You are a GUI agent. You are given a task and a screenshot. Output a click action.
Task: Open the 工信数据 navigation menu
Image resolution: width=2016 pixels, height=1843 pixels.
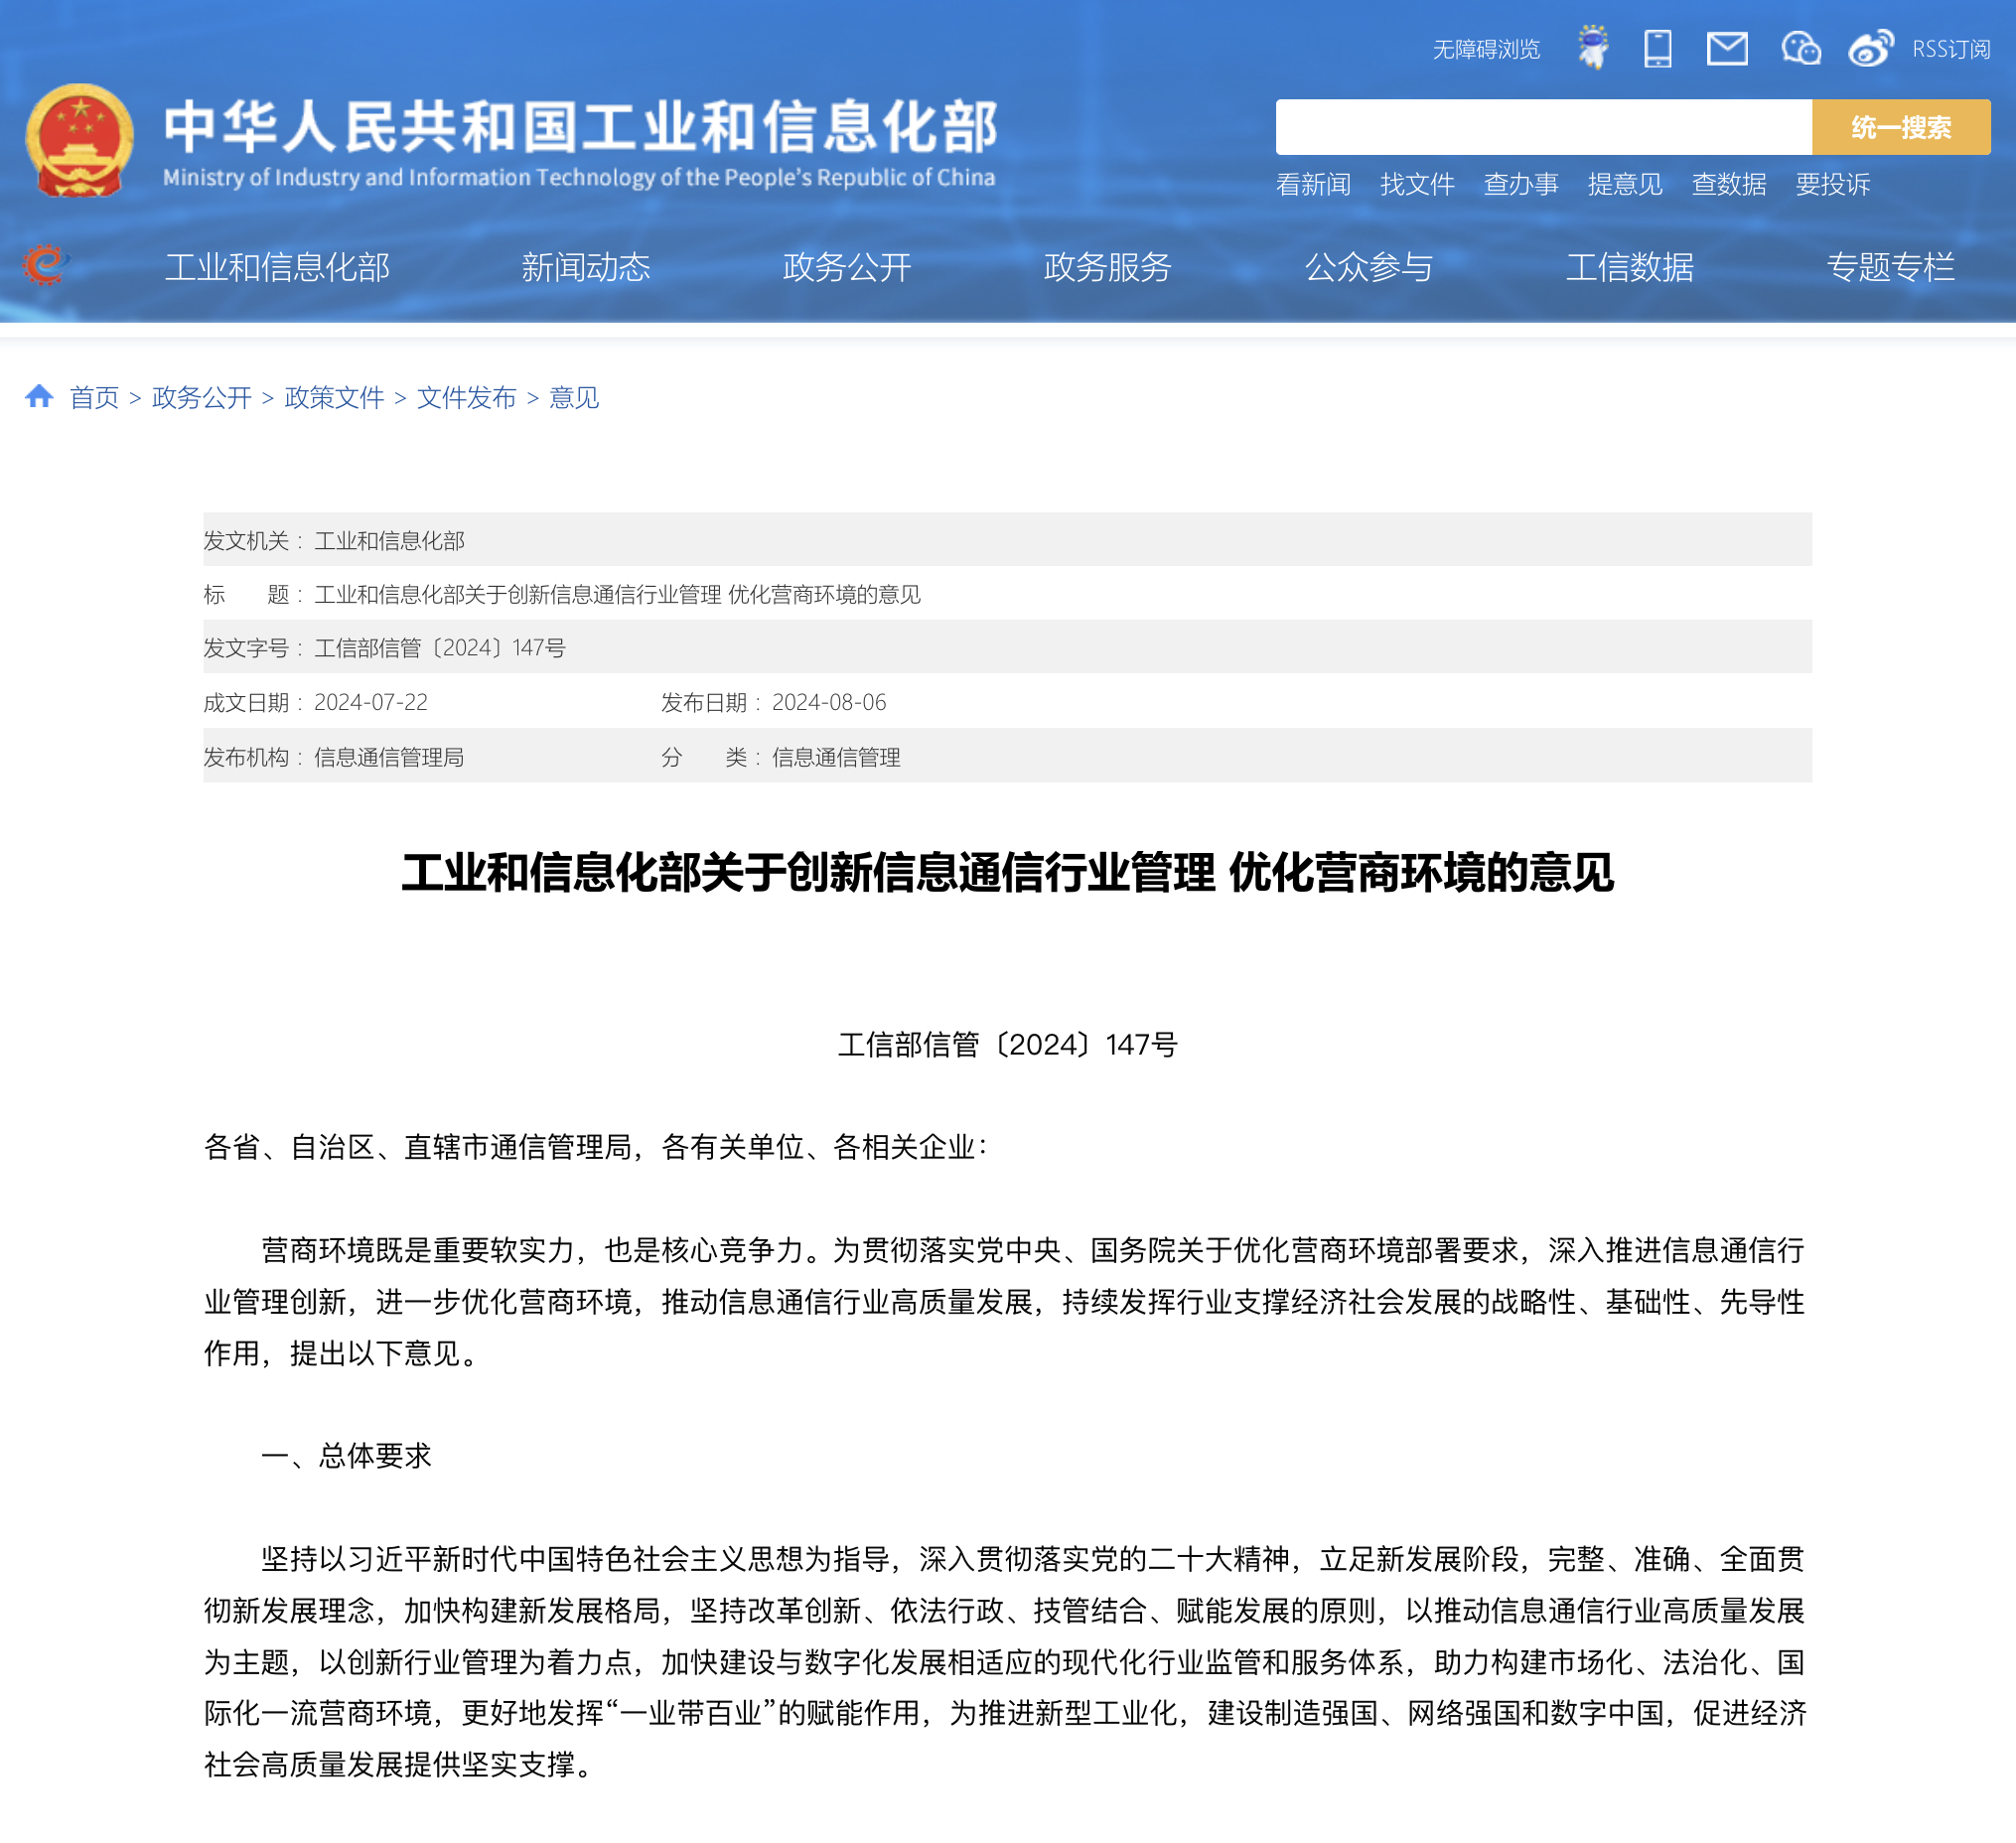[1629, 267]
